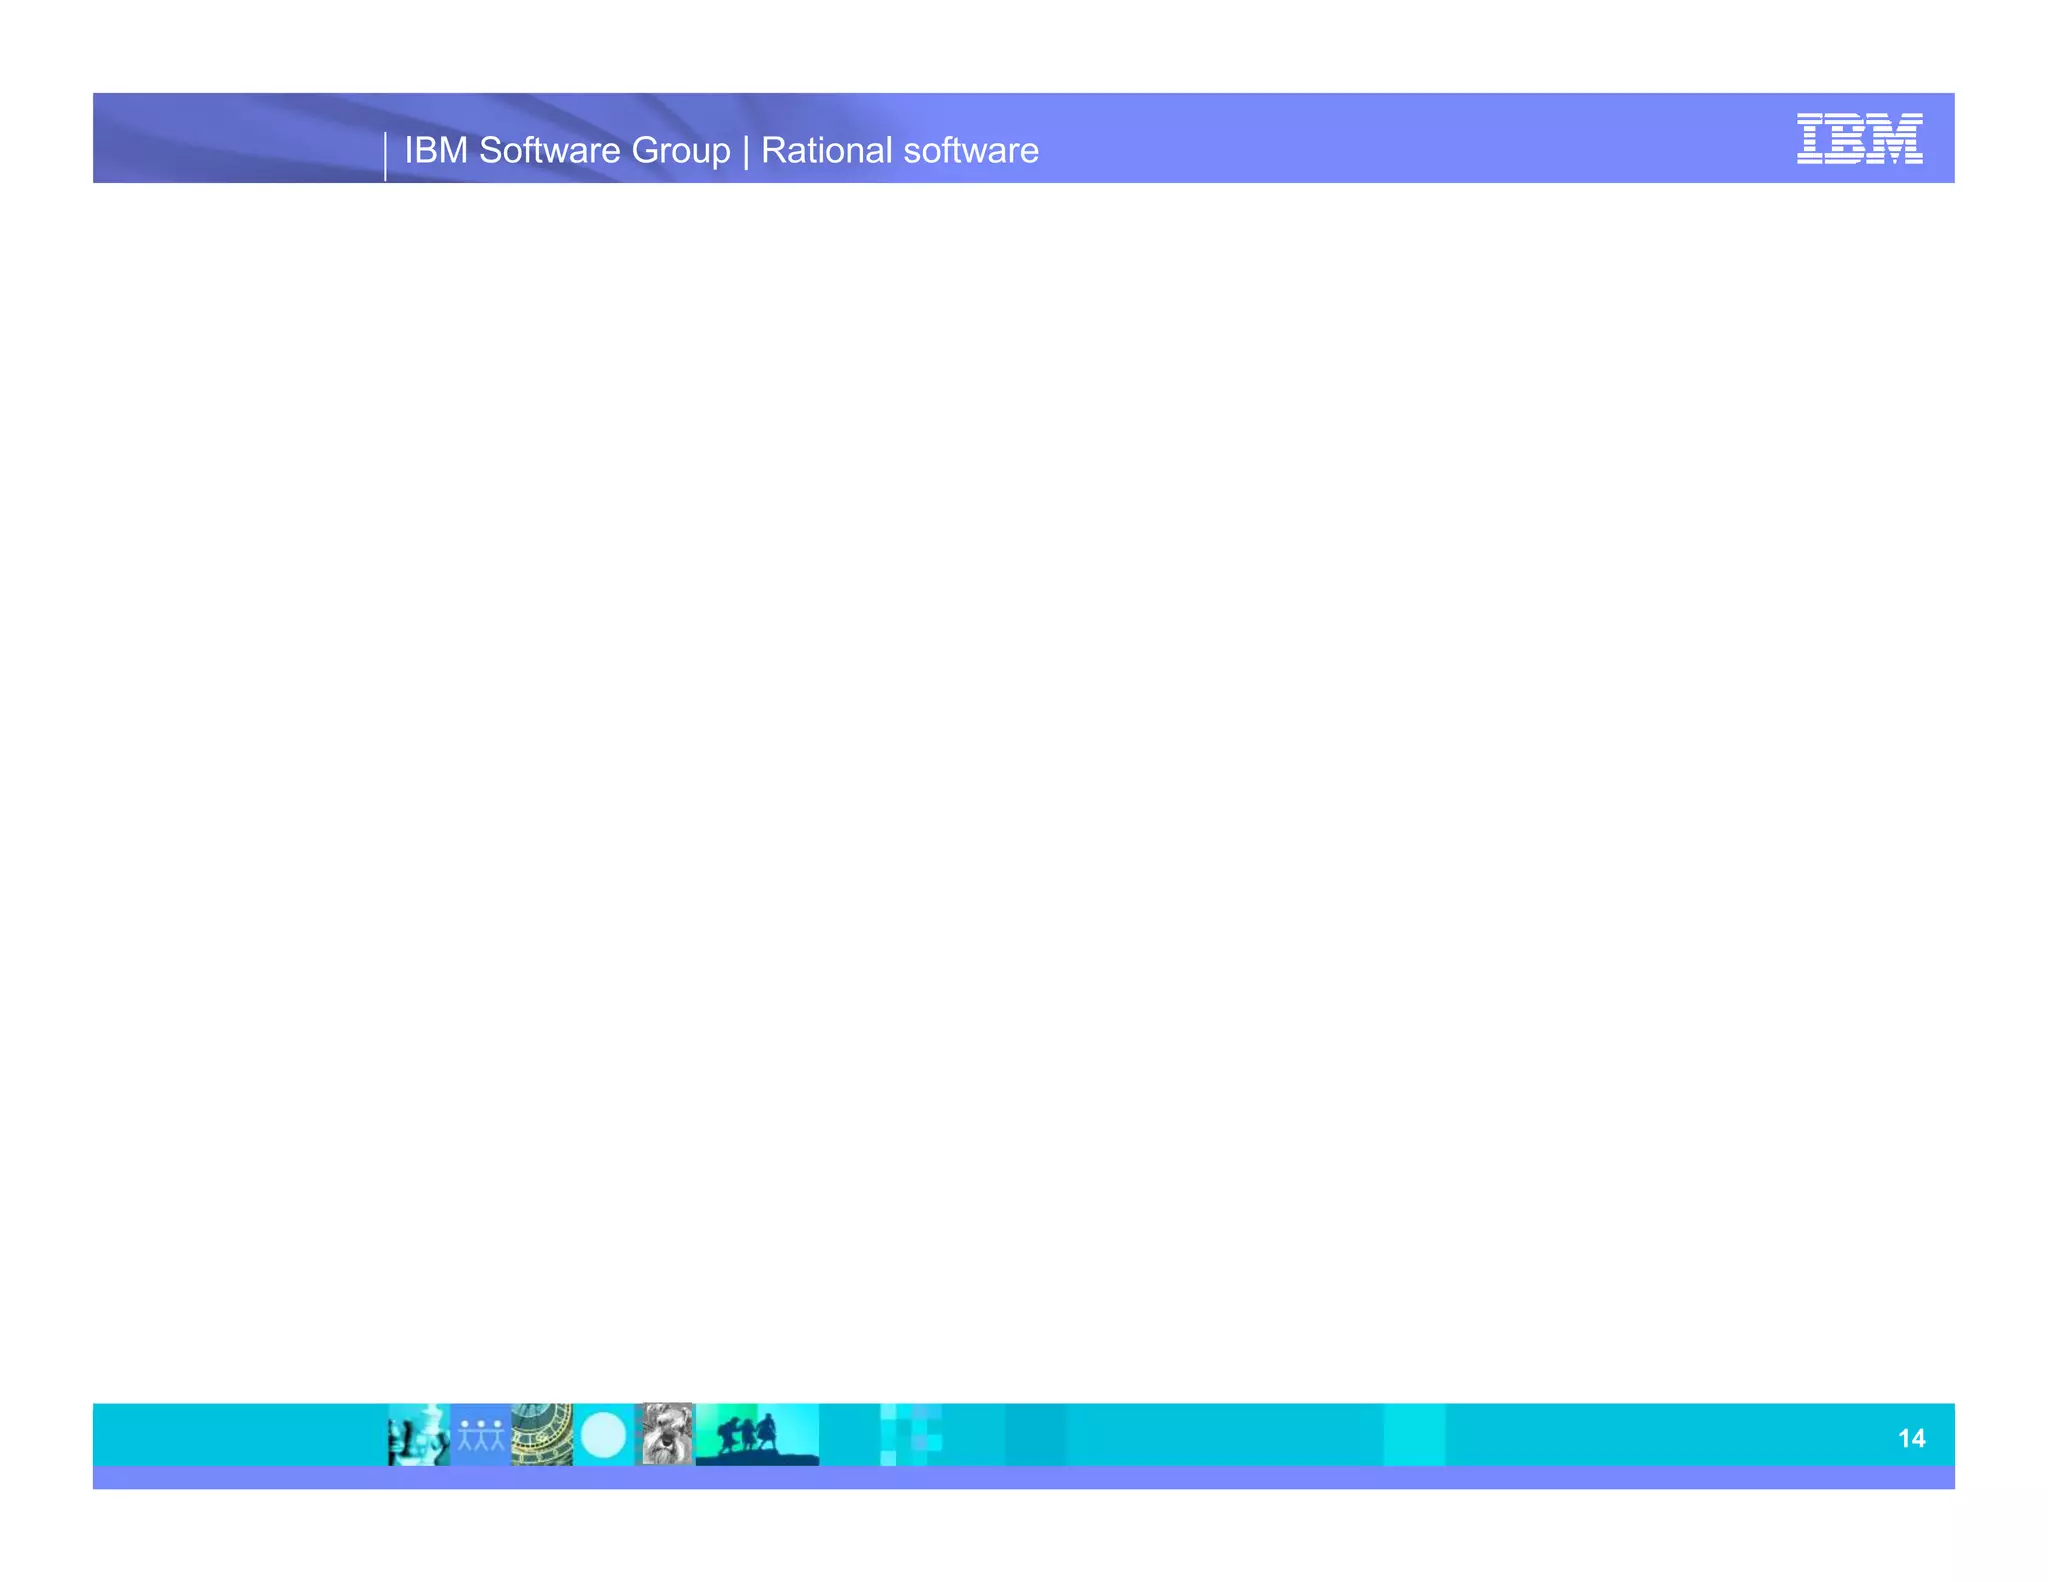Select the three people figures thumbnail
The height and width of the screenshot is (1582, 2048).
[x=481, y=1434]
